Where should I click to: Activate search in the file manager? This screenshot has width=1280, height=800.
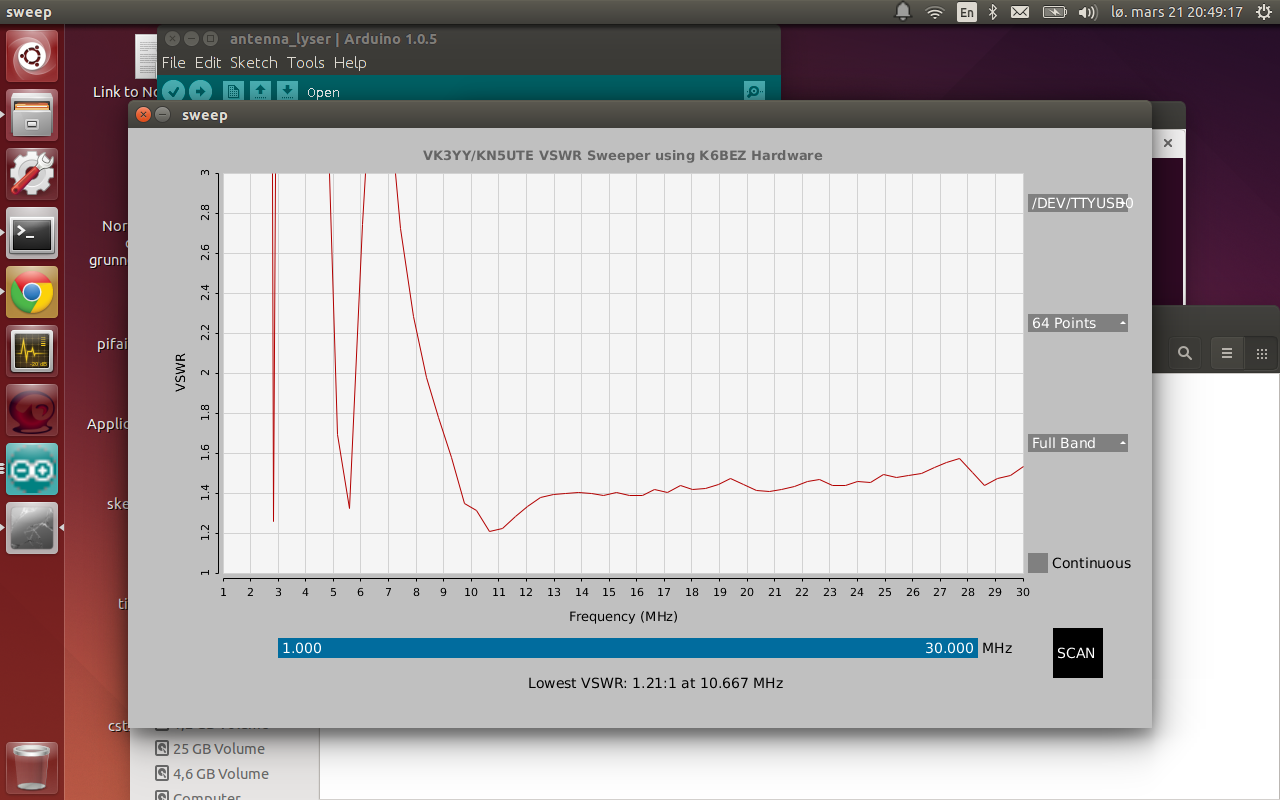click(1185, 353)
